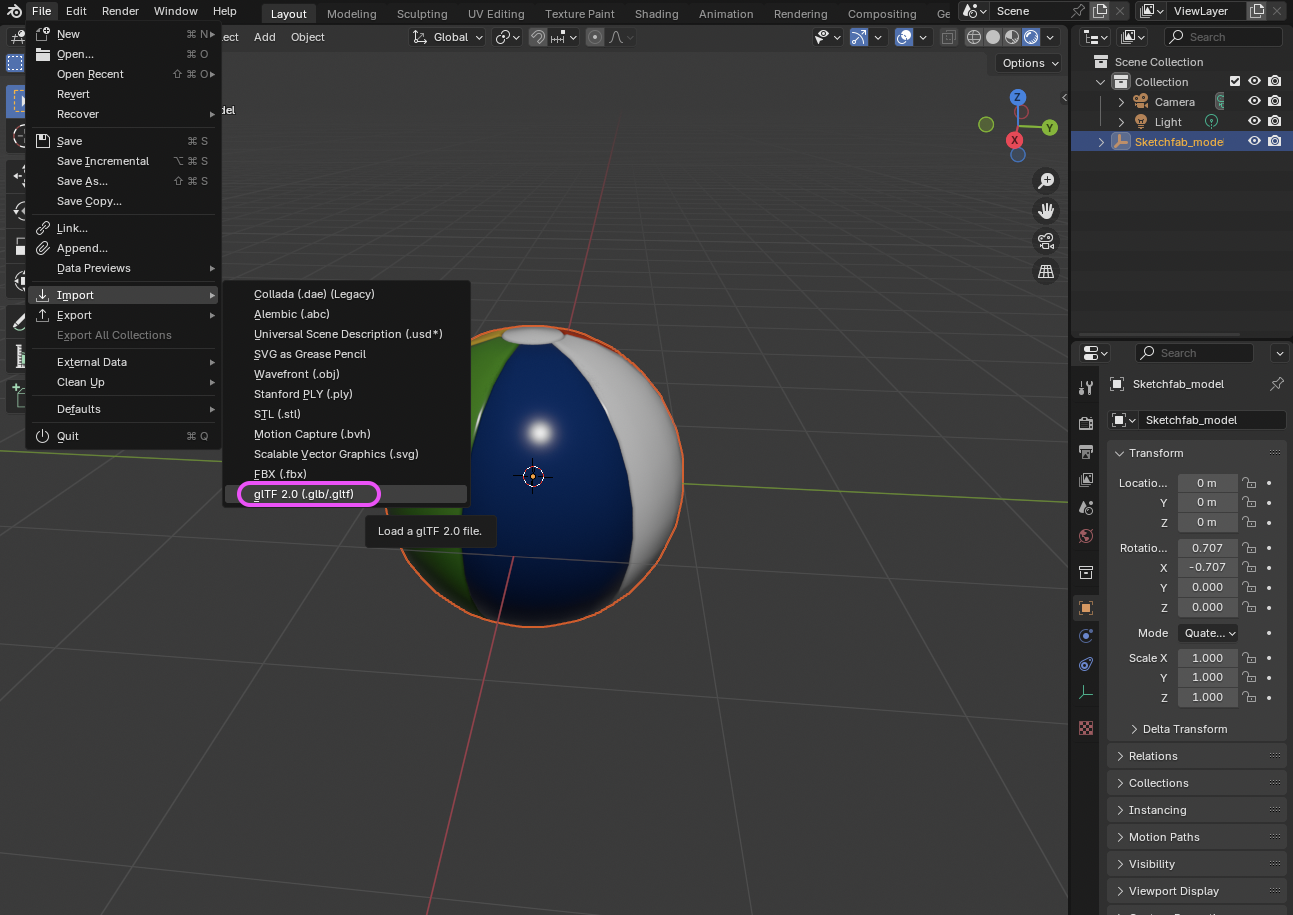Toggle the camera view icon
1293x915 pixels.
click(x=1046, y=241)
